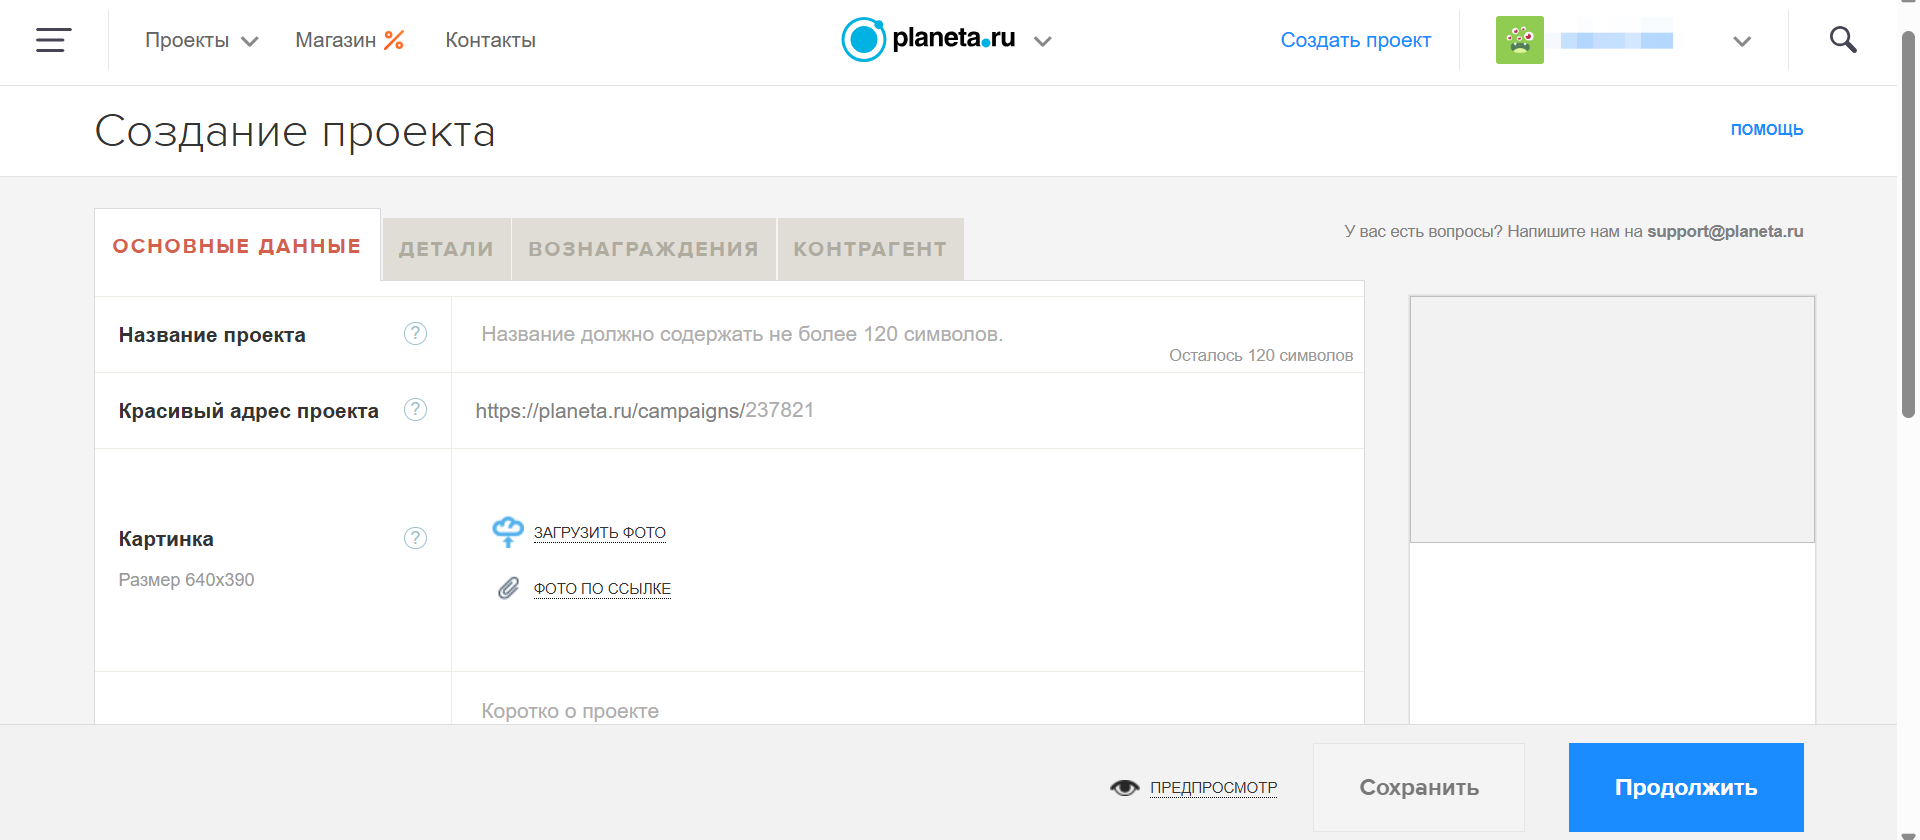Viewport: 1920px width, 840px height.
Task: Click the cloud upload icon for ЗАГРУЗИТЬ ФОТО
Action: point(508,531)
